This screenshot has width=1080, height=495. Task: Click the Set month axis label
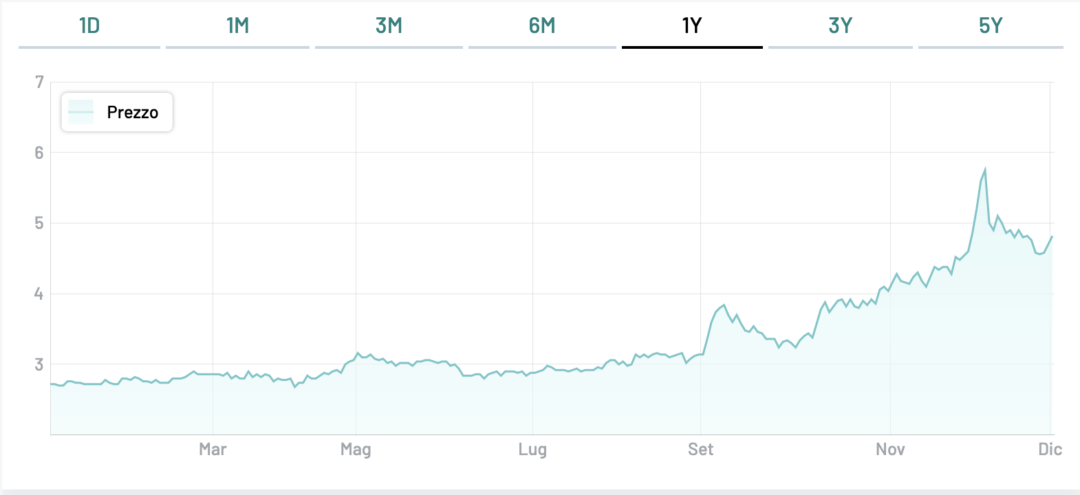click(701, 450)
